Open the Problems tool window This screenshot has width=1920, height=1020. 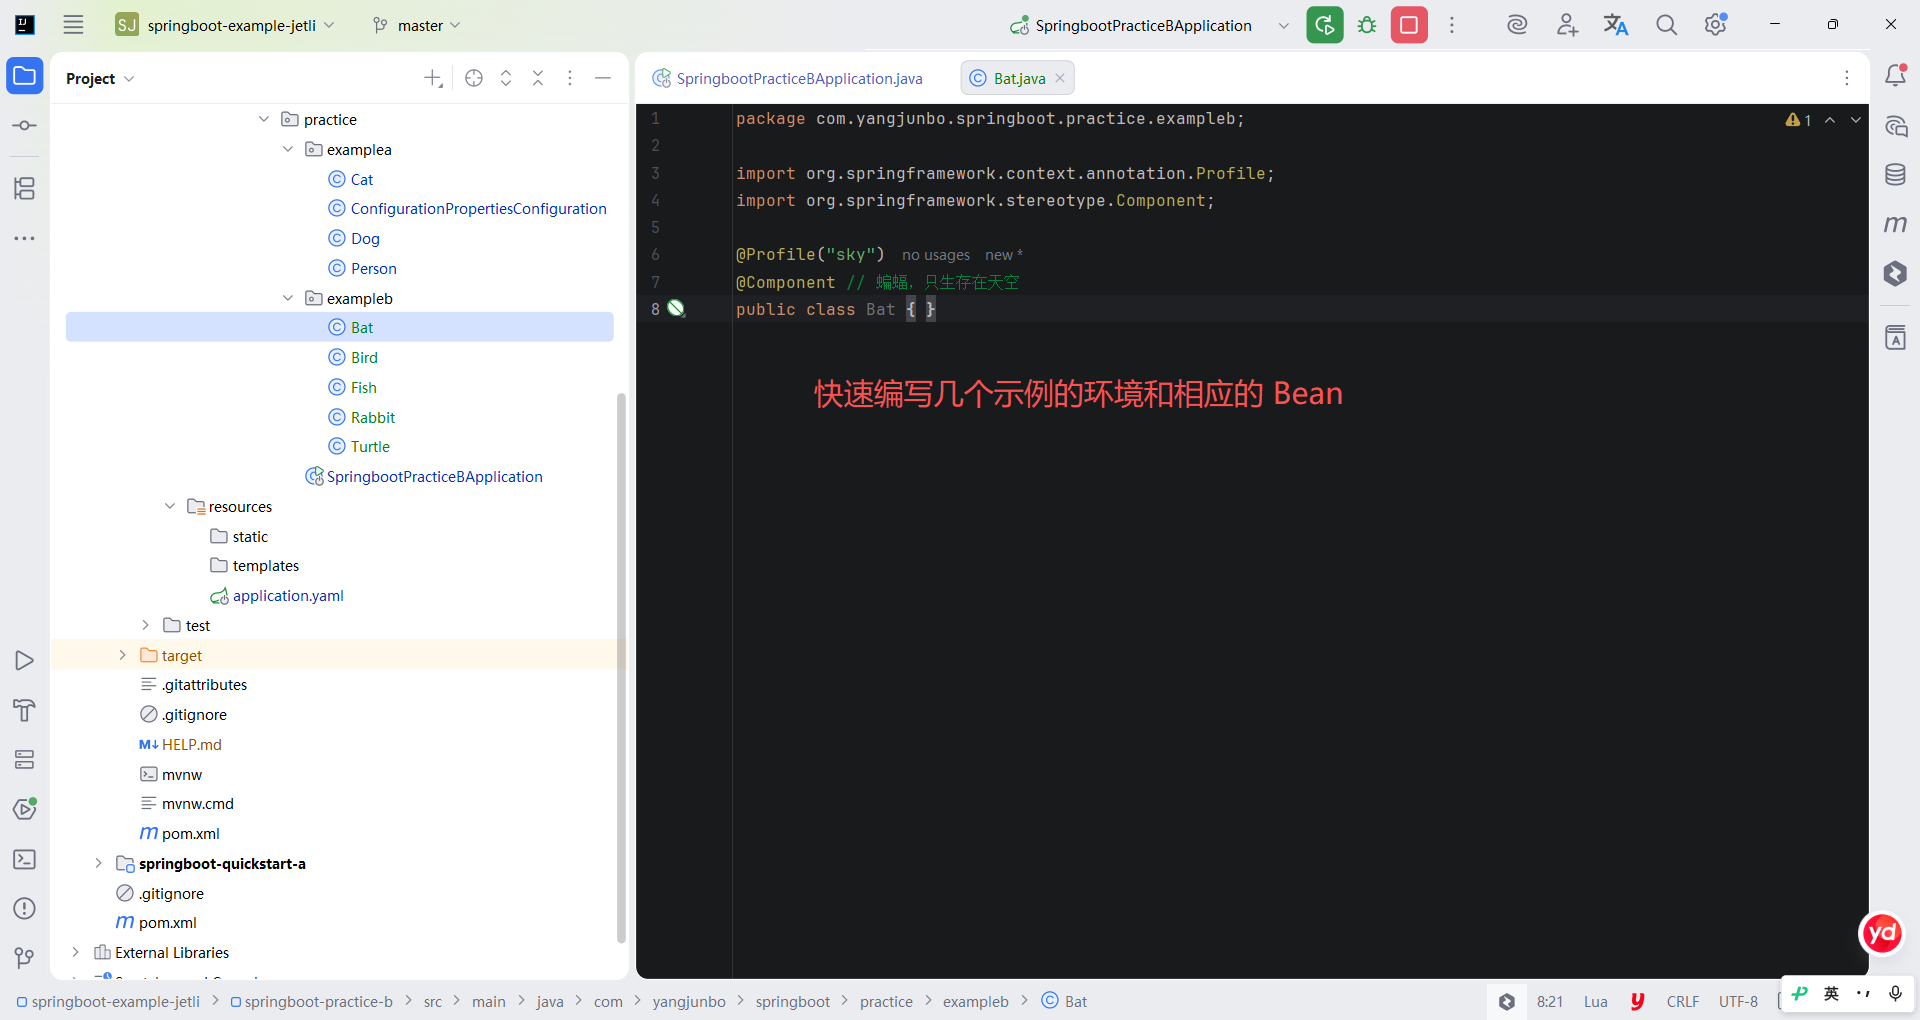[x=24, y=908]
